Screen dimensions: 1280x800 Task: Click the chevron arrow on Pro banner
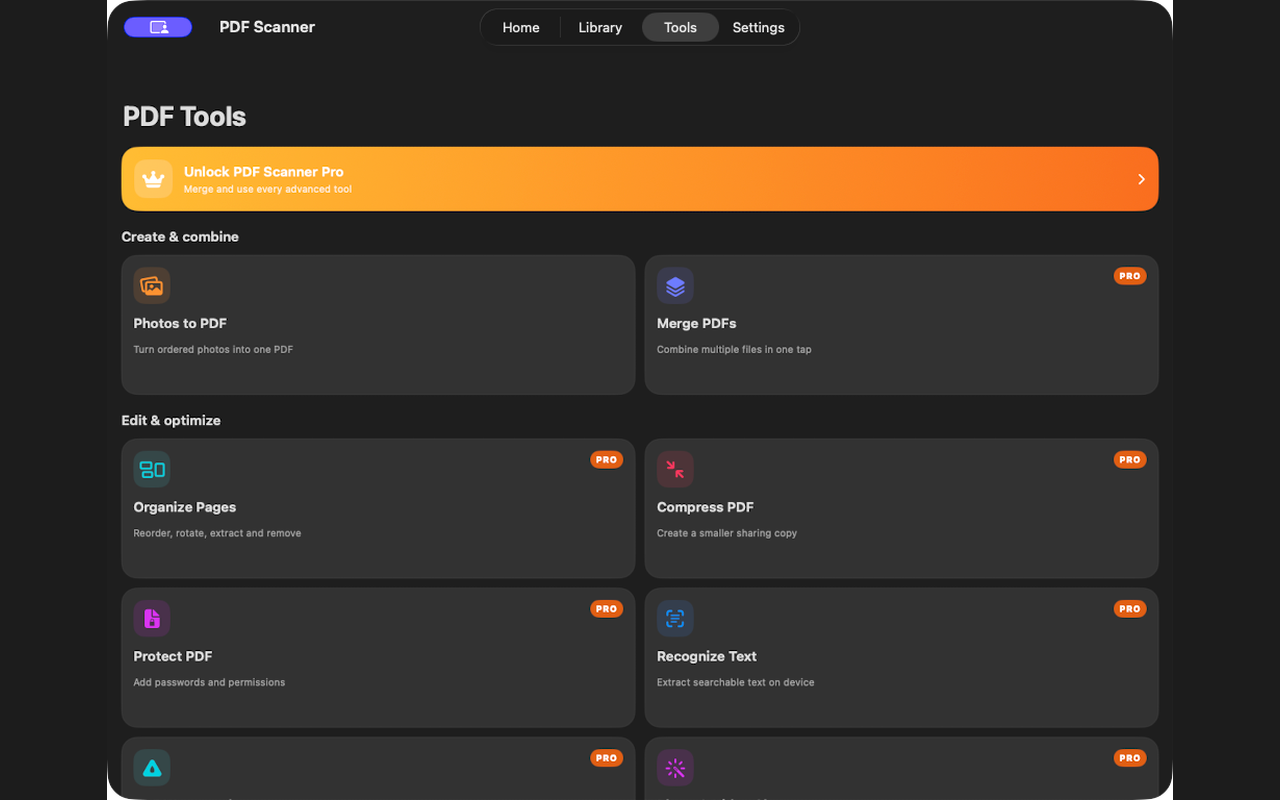pyautogui.click(x=1141, y=179)
